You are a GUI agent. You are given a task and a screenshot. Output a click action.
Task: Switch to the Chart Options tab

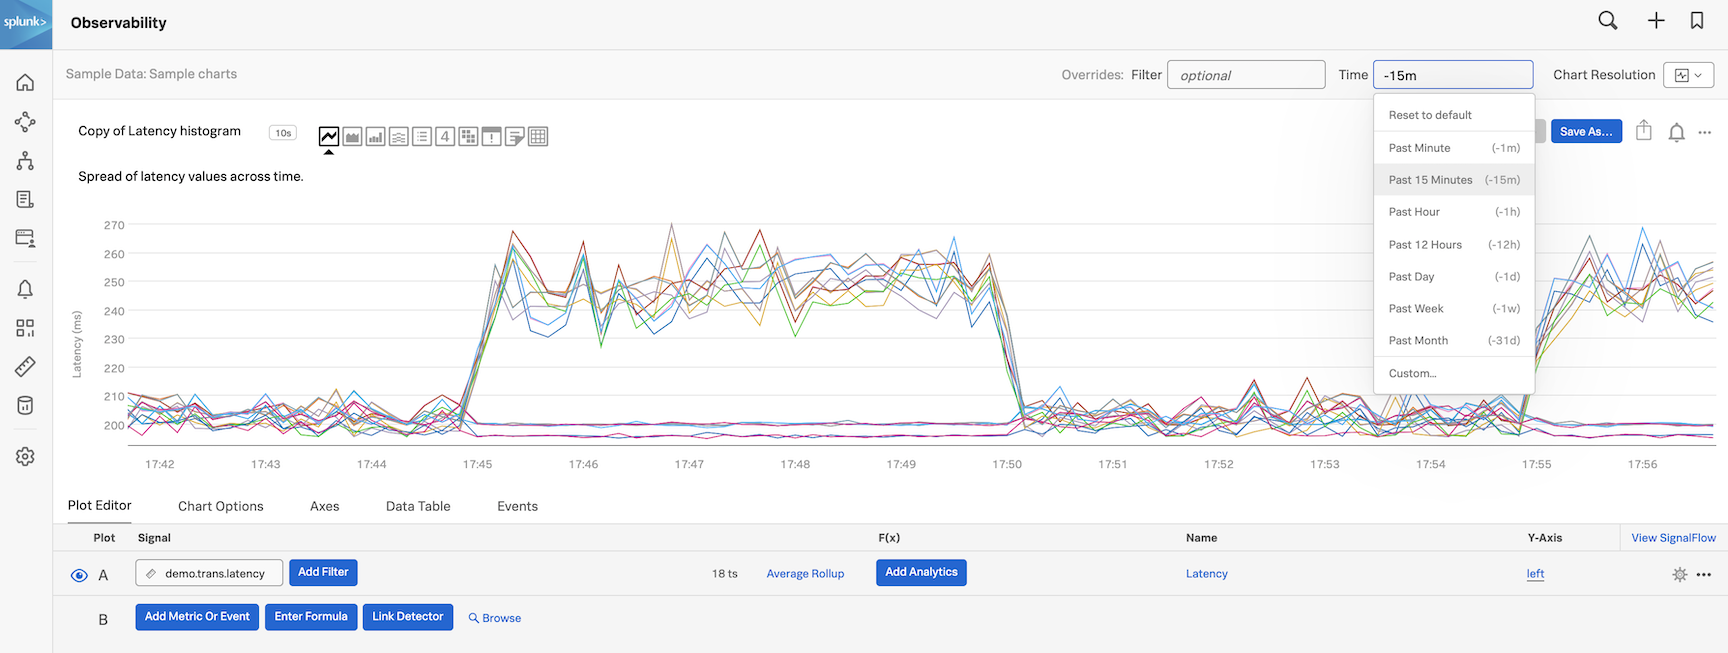tap(221, 506)
